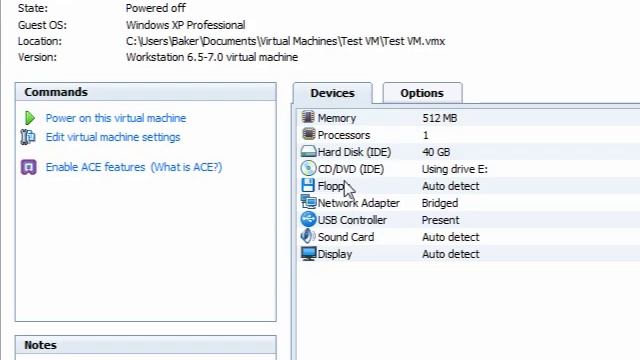Click the Commands panel header
This screenshot has width=640, height=360.
click(146, 92)
